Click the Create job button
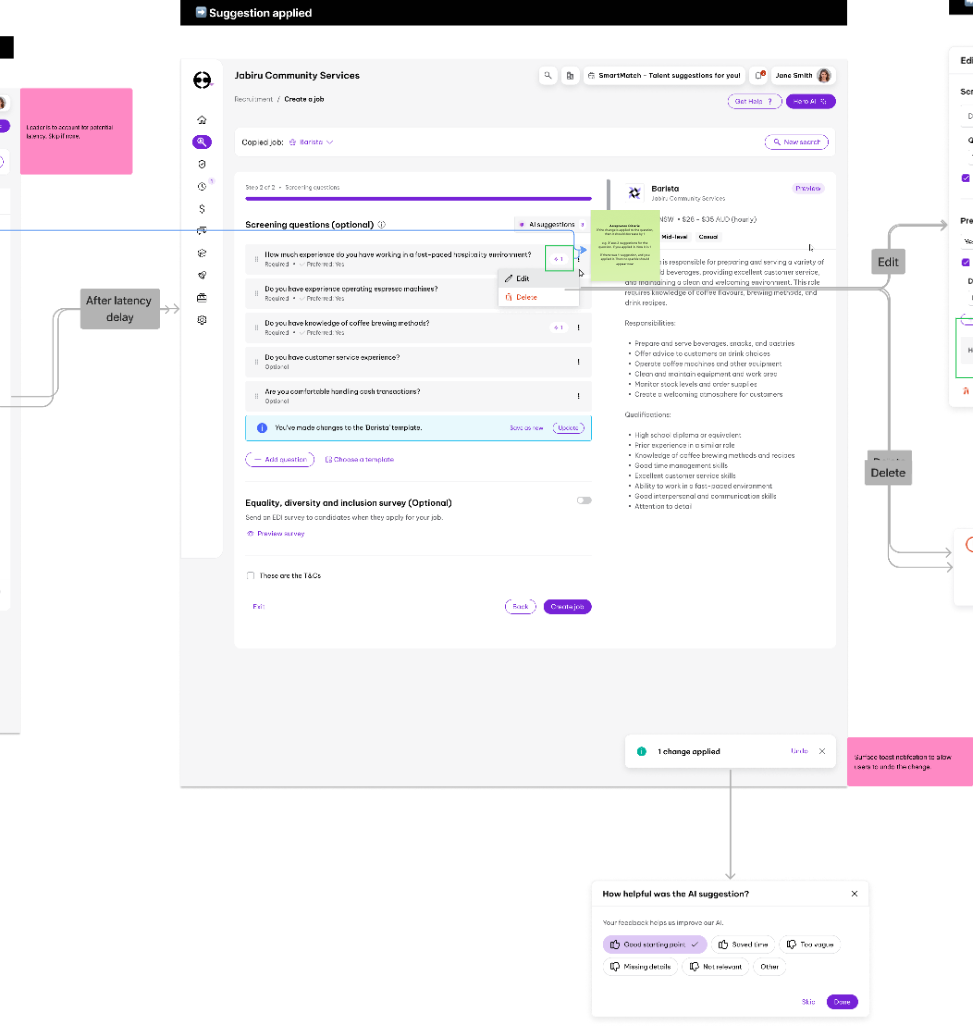This screenshot has height=1026, width=973. coord(567,607)
